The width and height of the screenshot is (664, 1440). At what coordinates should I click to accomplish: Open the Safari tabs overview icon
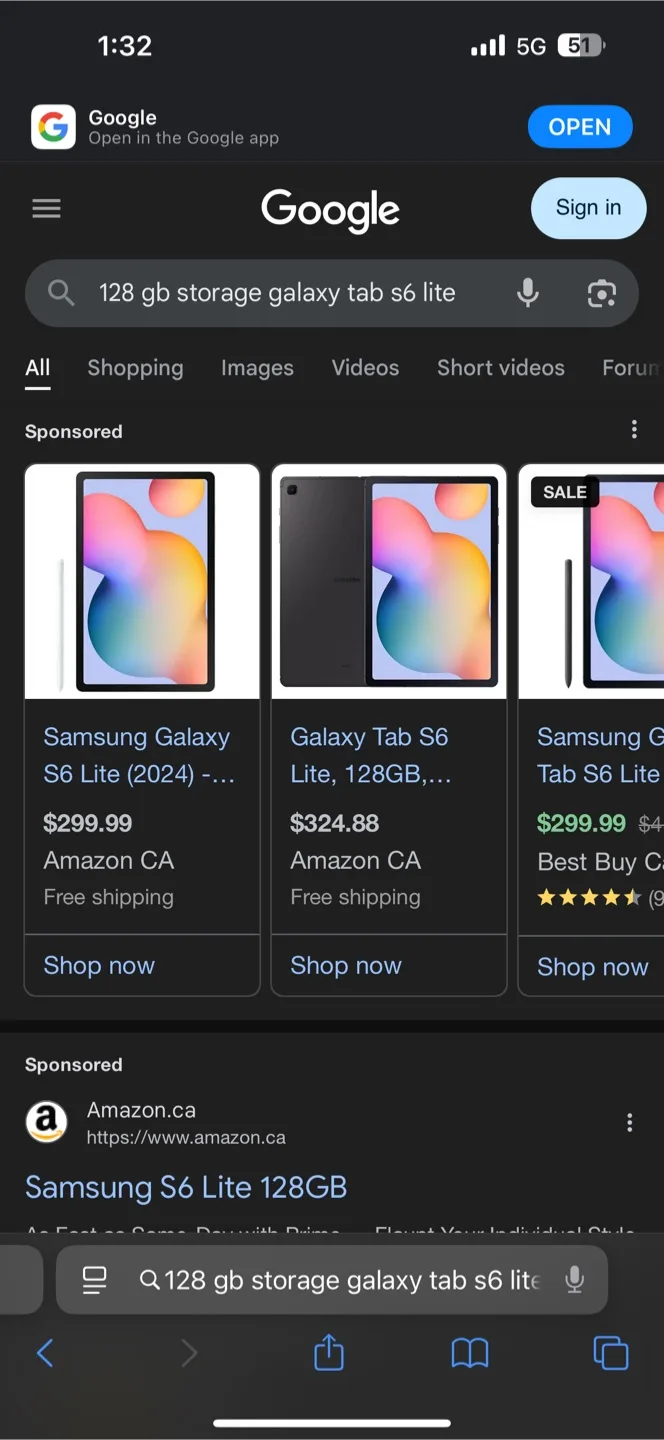611,1353
